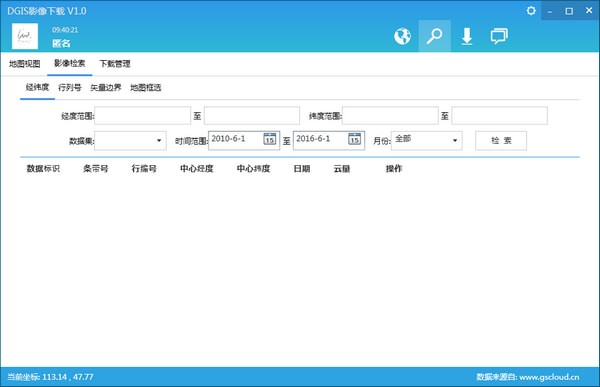600x387 pixels.
Task: Click the latitude range start field
Action: click(390, 116)
